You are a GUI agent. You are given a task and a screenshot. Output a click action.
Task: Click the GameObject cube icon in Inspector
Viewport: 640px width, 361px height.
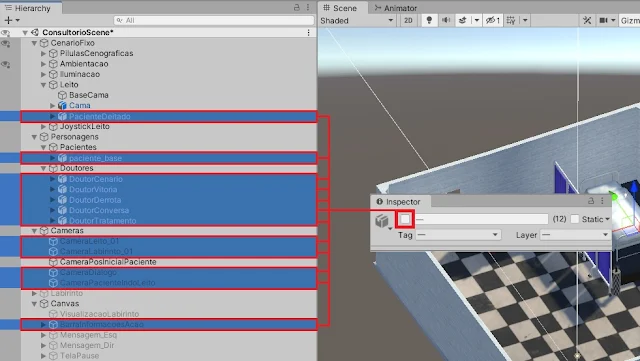[x=382, y=221]
